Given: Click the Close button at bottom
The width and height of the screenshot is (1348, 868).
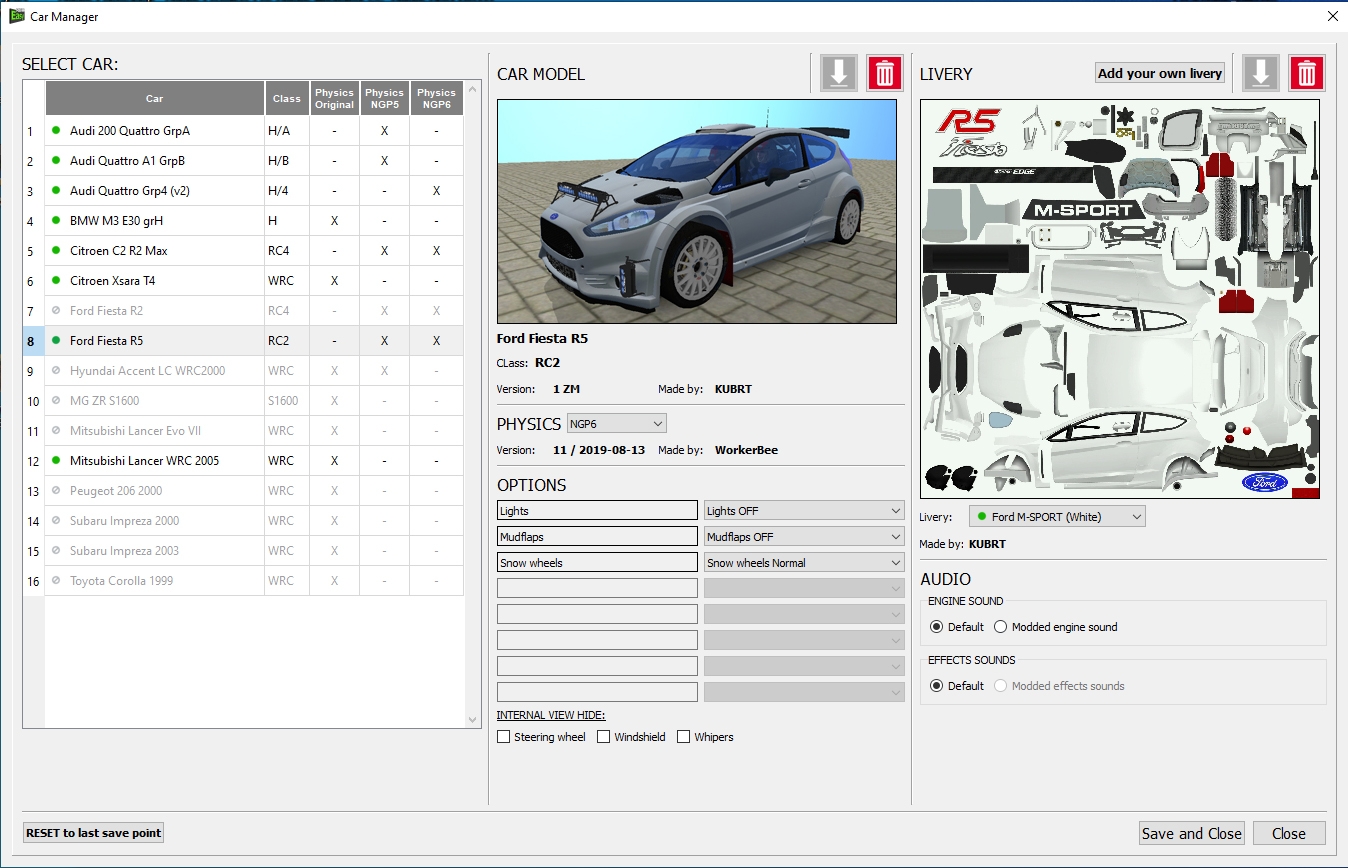Looking at the screenshot, I should click(x=1289, y=833).
